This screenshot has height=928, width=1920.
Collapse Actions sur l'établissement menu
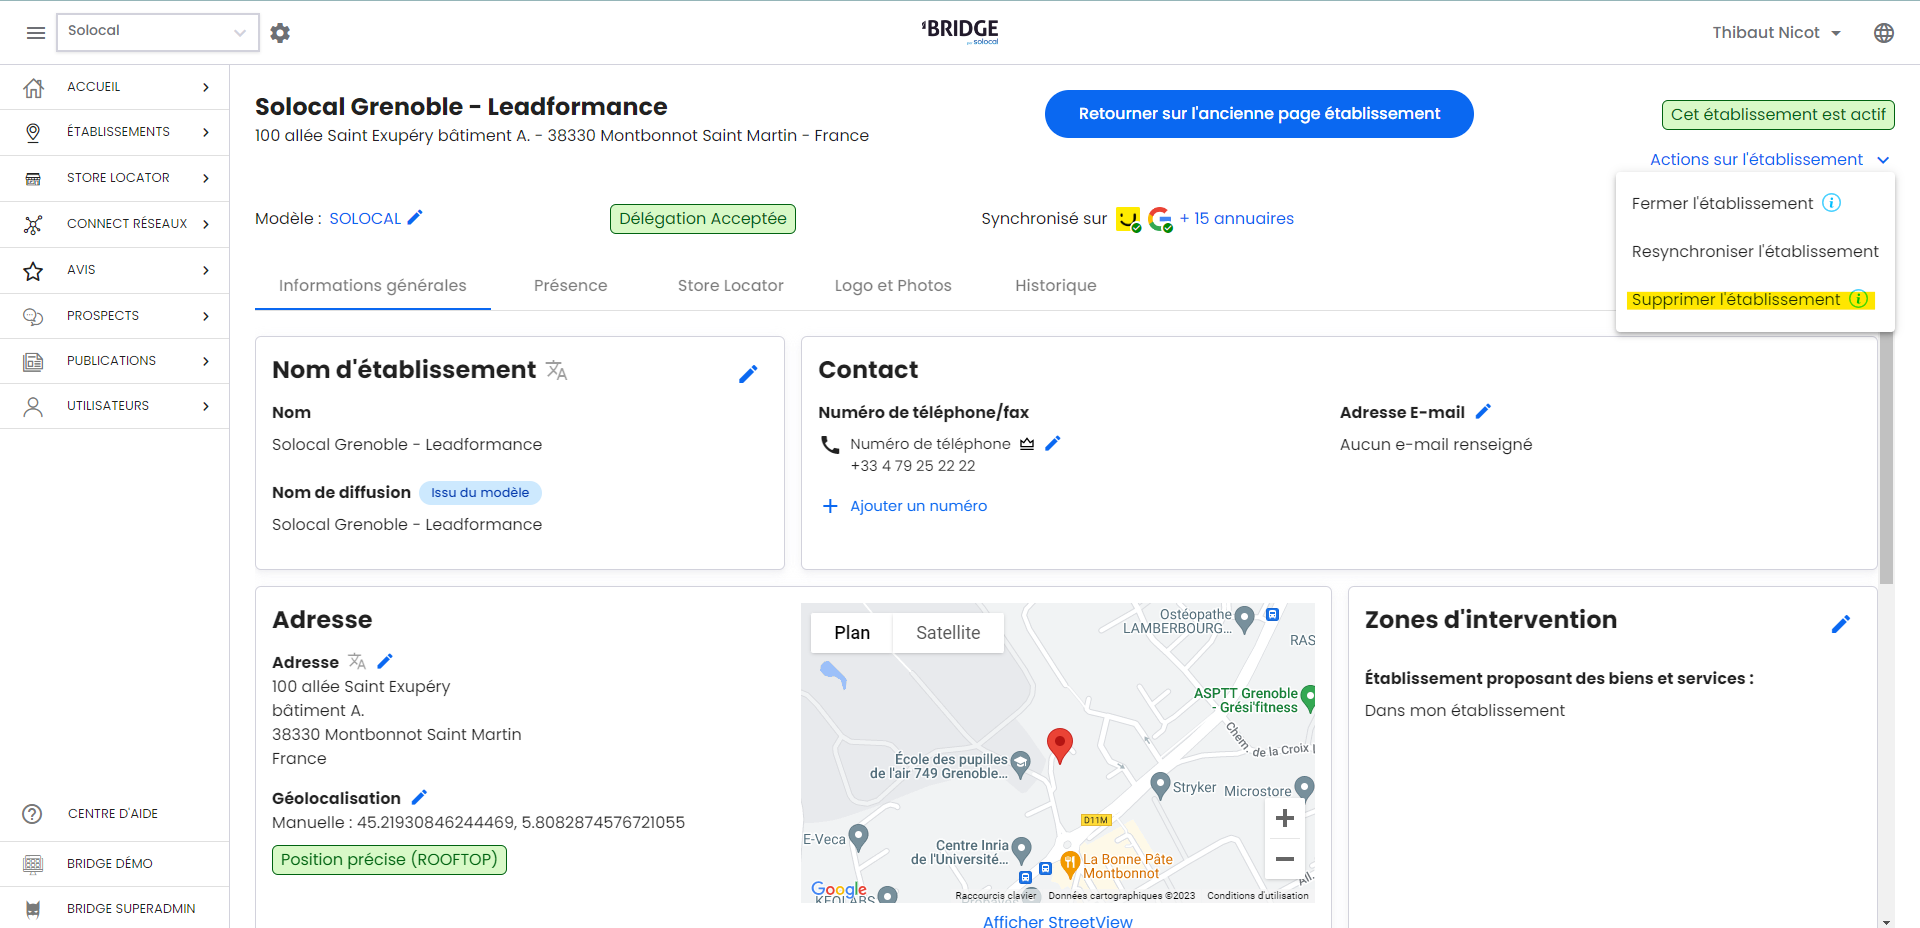[1768, 160]
